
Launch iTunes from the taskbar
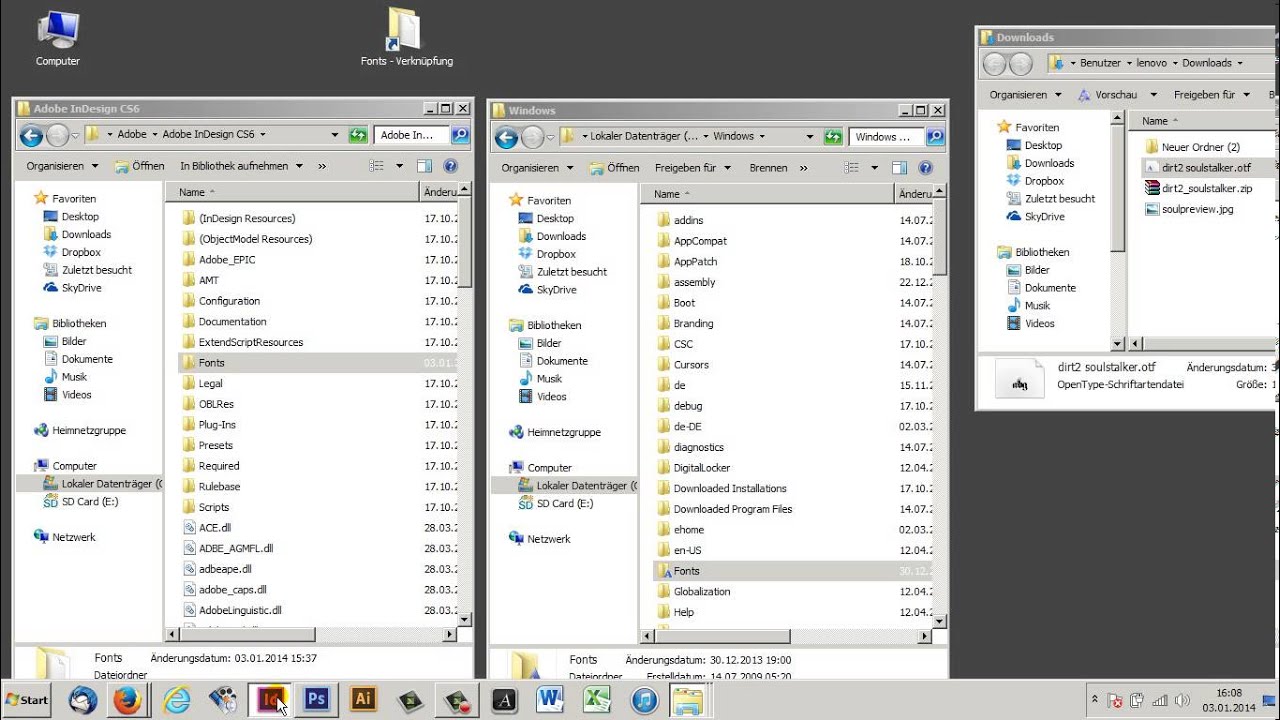(x=644, y=700)
